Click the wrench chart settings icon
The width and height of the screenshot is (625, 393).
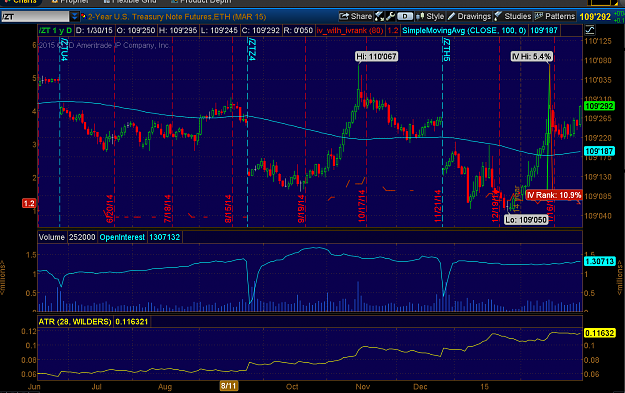pyautogui.click(x=390, y=16)
